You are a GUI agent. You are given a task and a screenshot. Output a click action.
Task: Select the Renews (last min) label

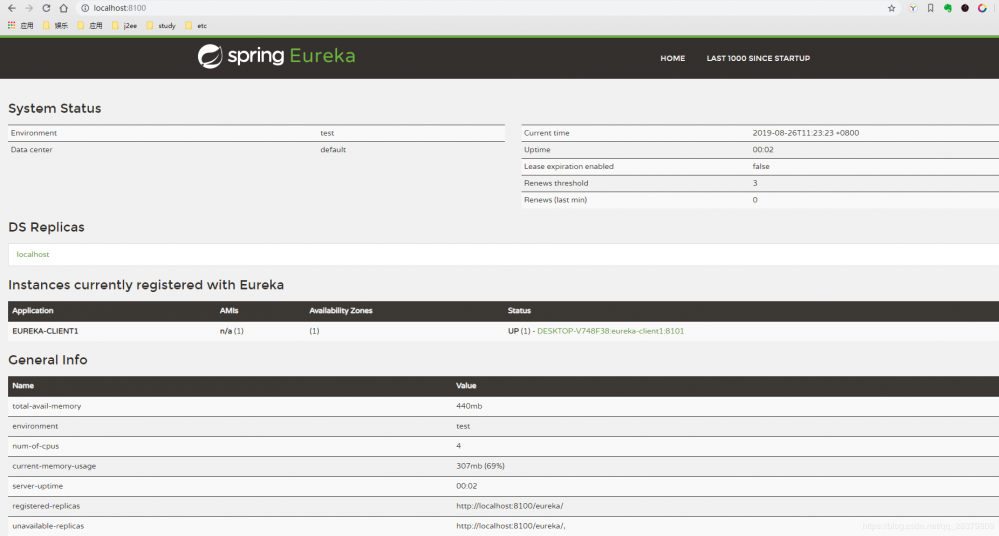point(555,199)
